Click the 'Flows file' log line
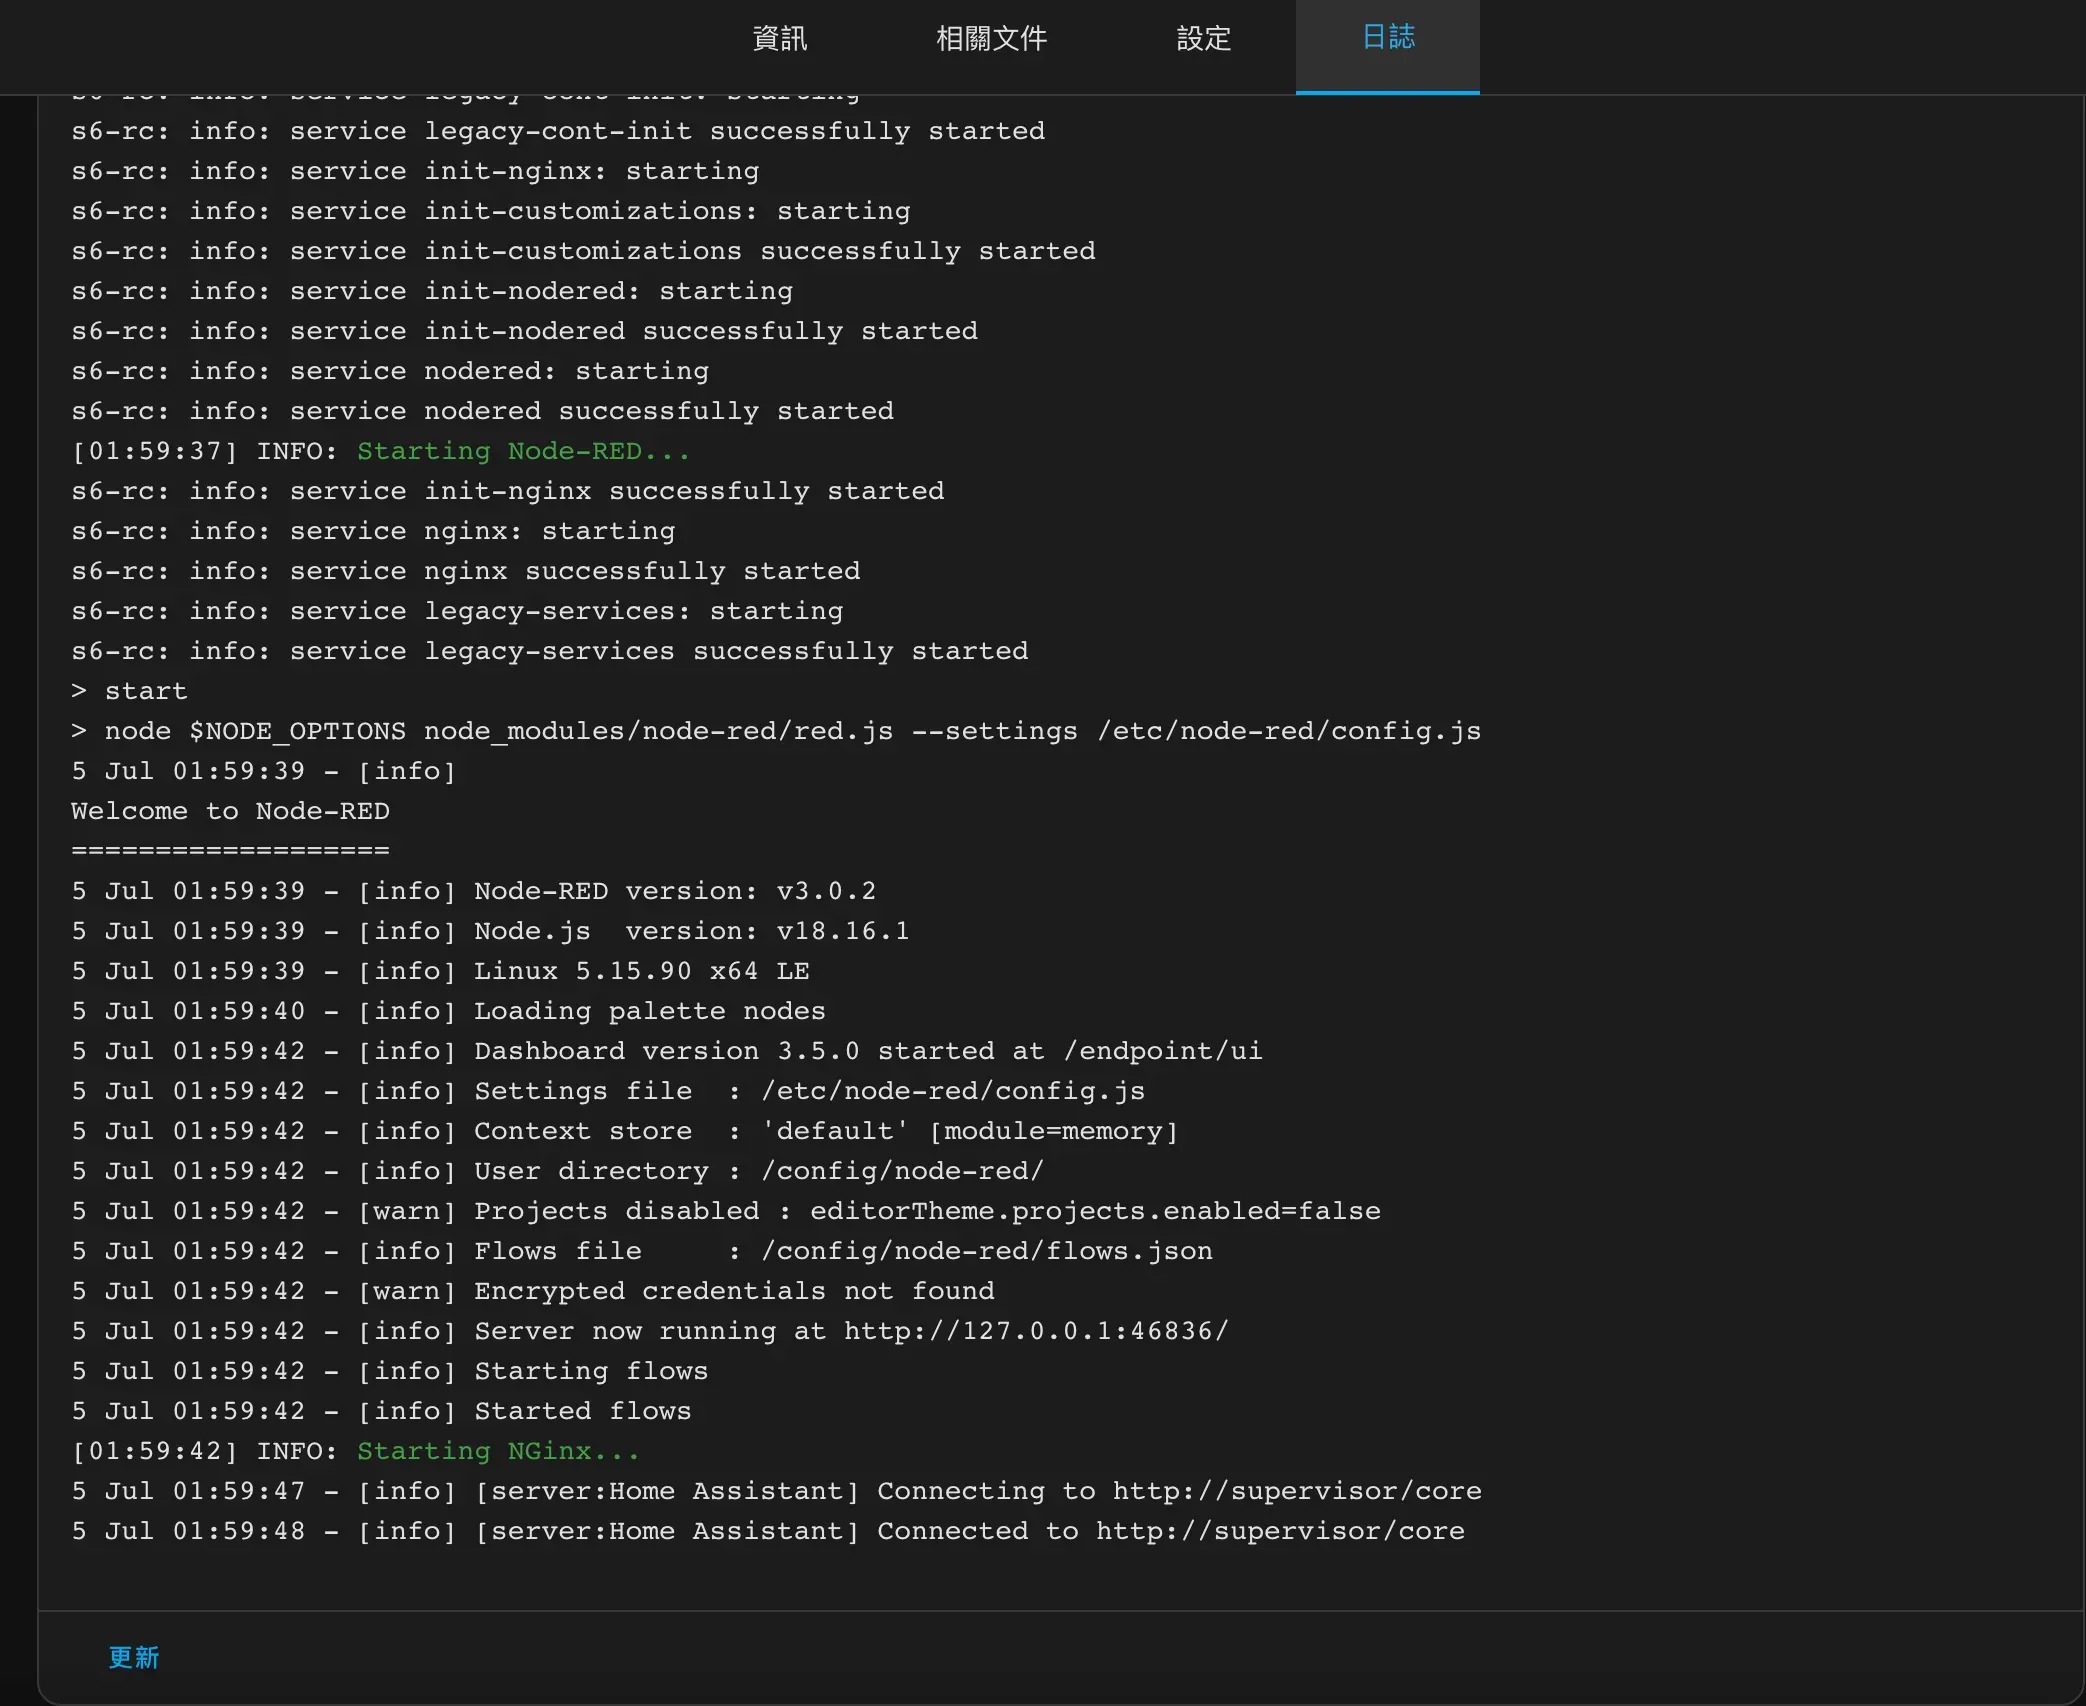 (642, 1251)
